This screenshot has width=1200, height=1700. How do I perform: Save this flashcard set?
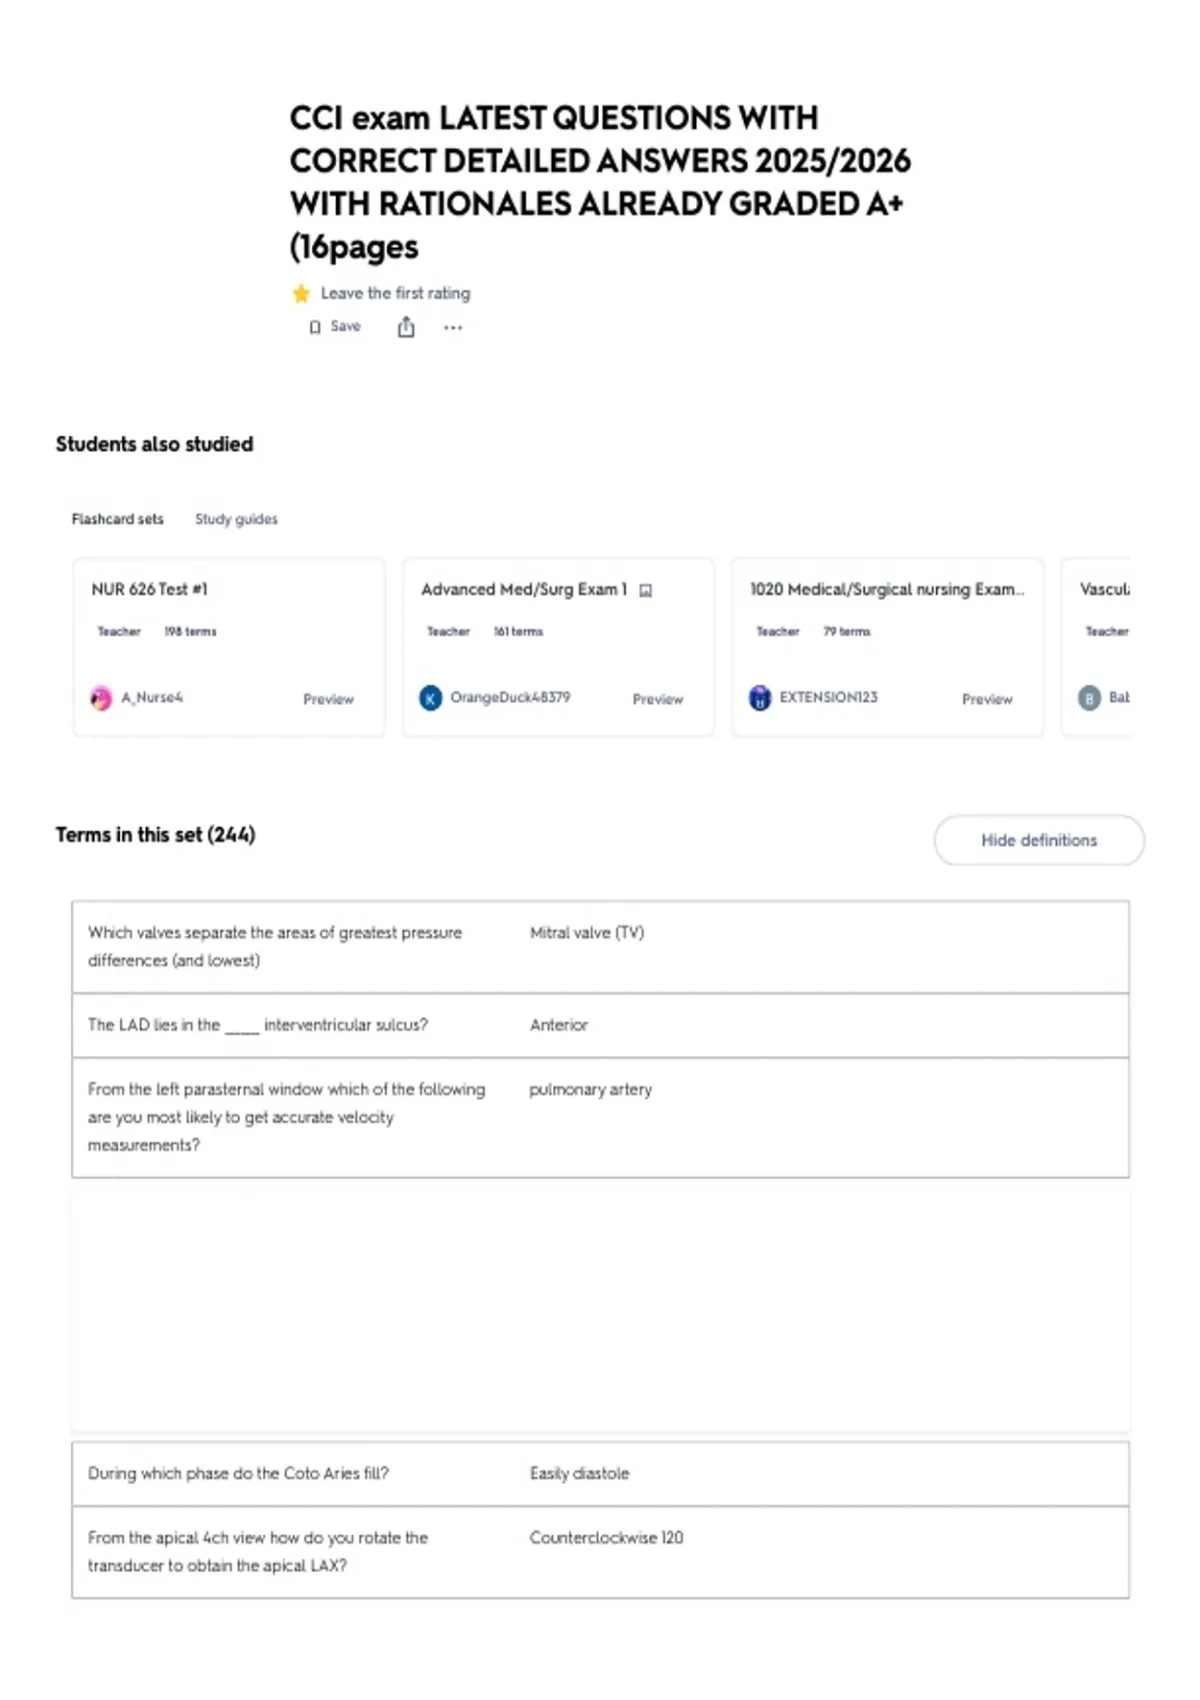(x=335, y=326)
